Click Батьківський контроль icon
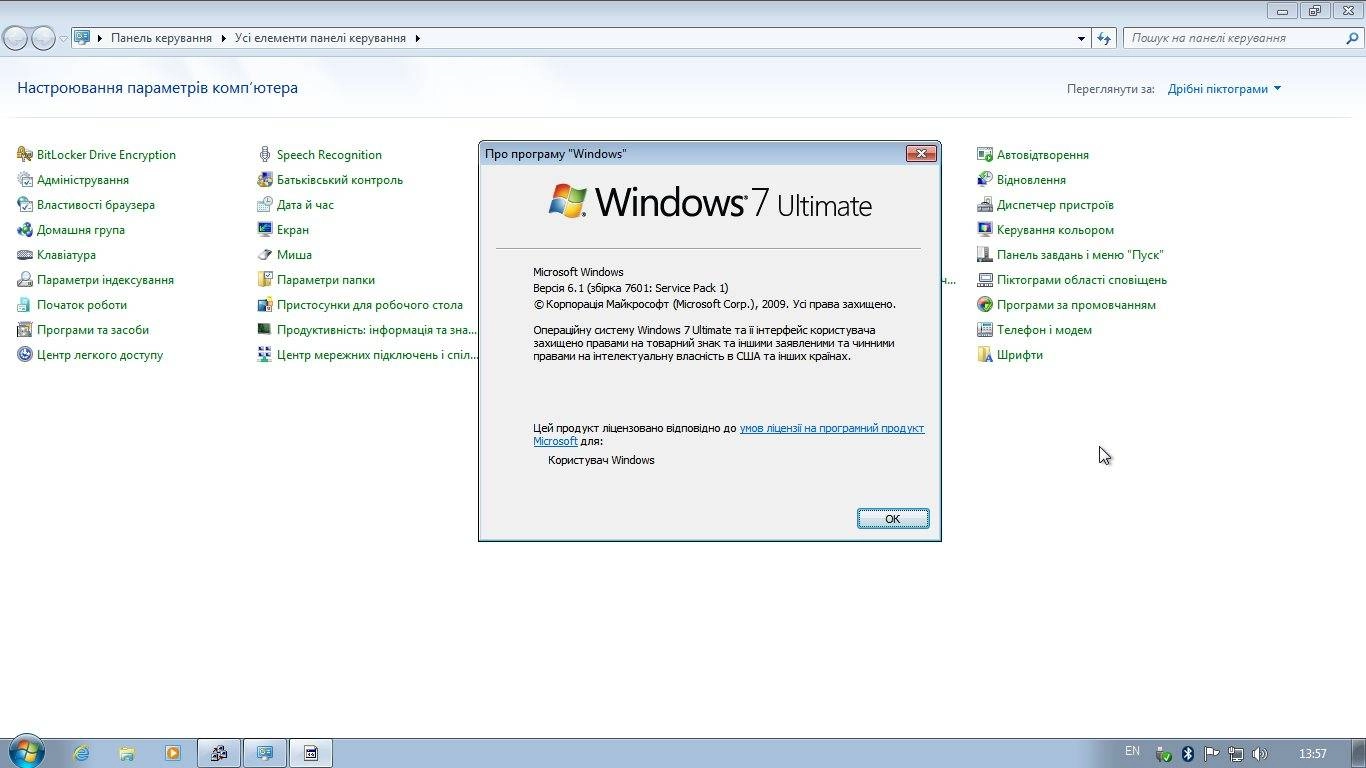 tap(265, 180)
